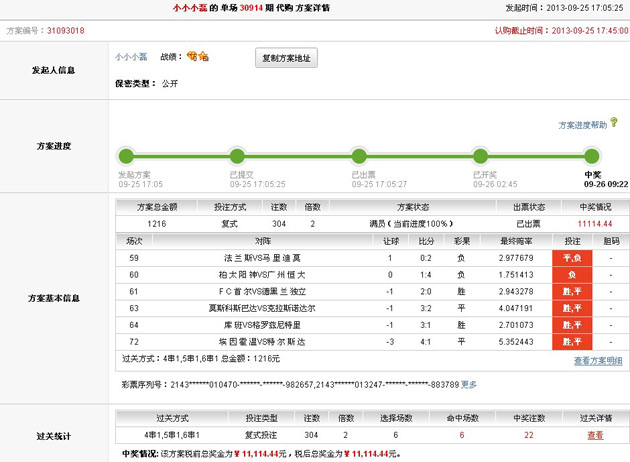Viewport: 630px width, 462px height.
Task: Click the 中奖 final progress node circle
Action: pyautogui.click(x=591, y=155)
